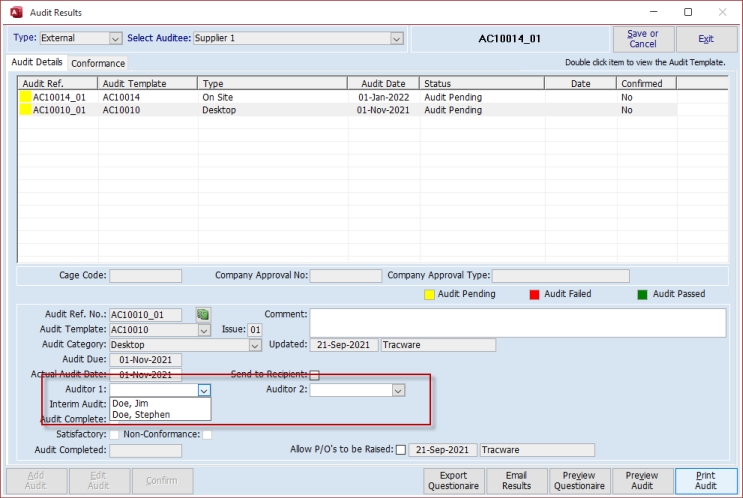Open the Auditor 2 dropdown
This screenshot has height=498, width=743.
tap(398, 390)
